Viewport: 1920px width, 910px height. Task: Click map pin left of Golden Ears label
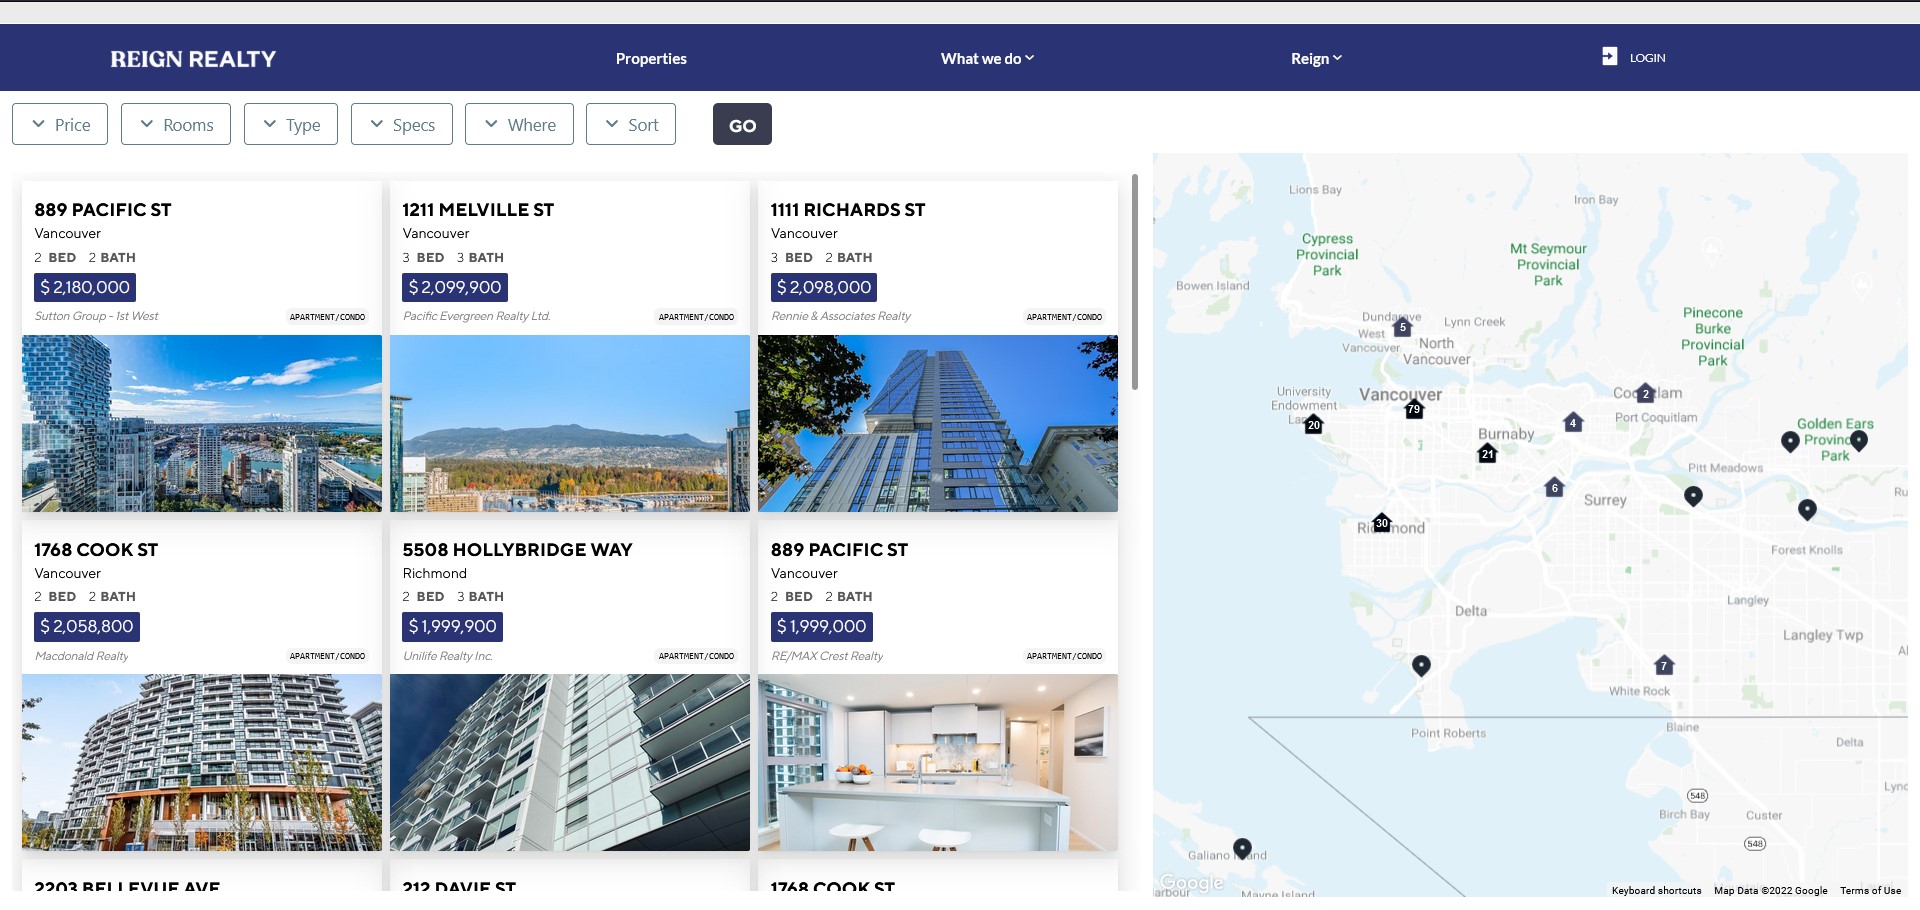coord(1790,441)
